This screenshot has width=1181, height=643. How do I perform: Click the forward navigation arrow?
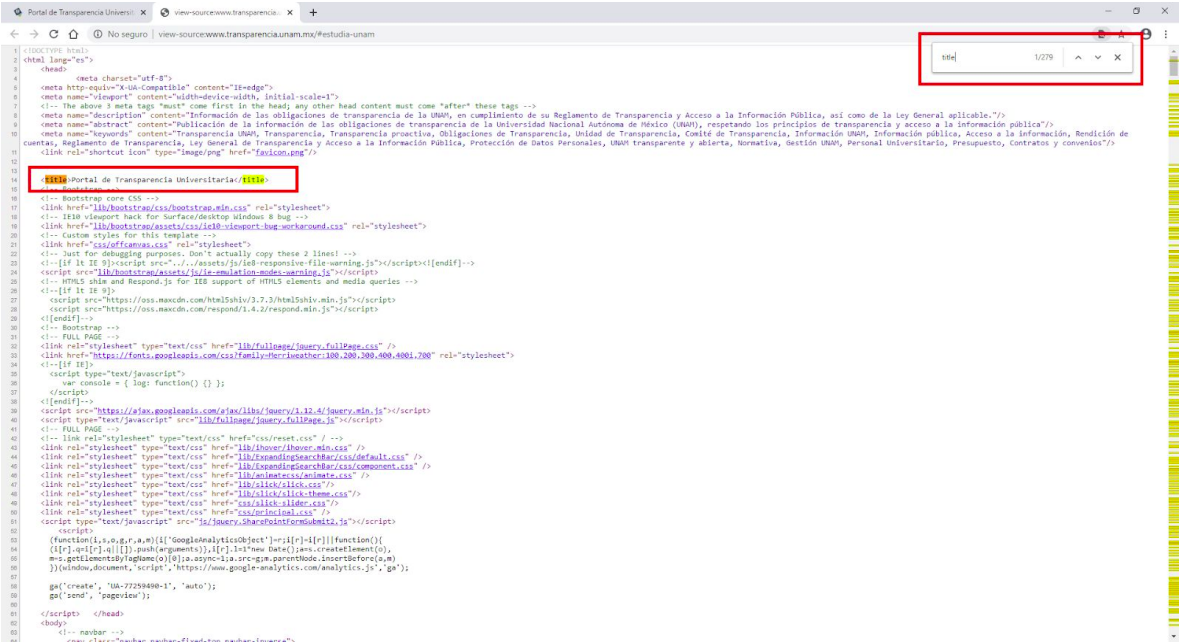coord(34,34)
